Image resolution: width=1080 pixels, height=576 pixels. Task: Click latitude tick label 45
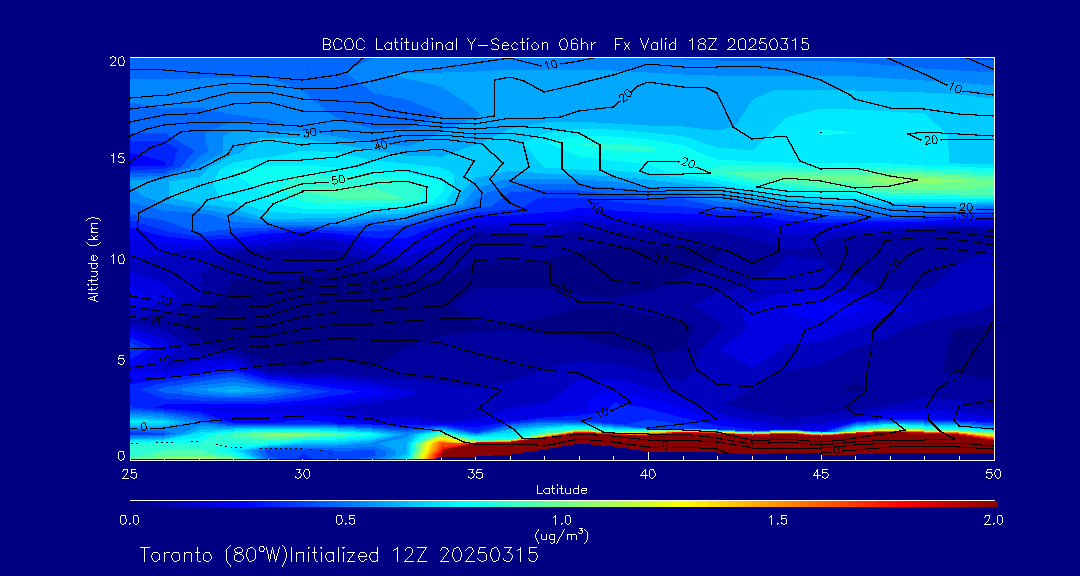821,474
